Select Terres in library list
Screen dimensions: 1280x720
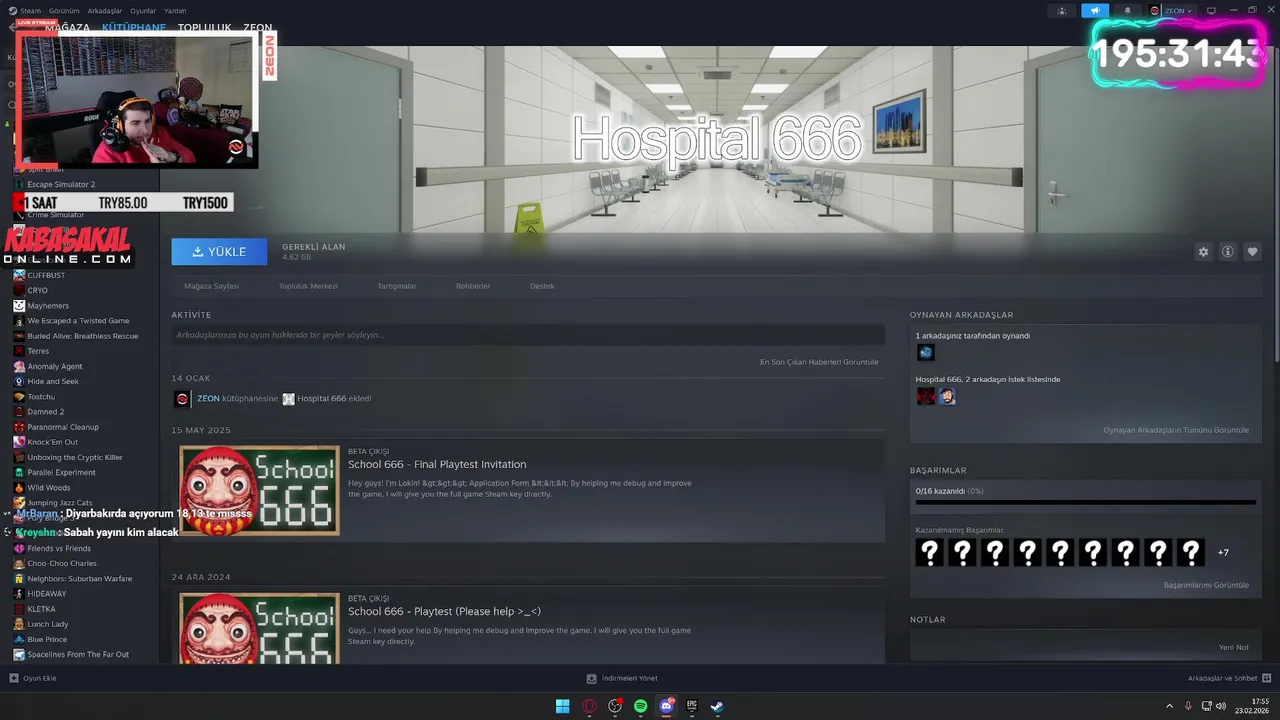point(38,351)
